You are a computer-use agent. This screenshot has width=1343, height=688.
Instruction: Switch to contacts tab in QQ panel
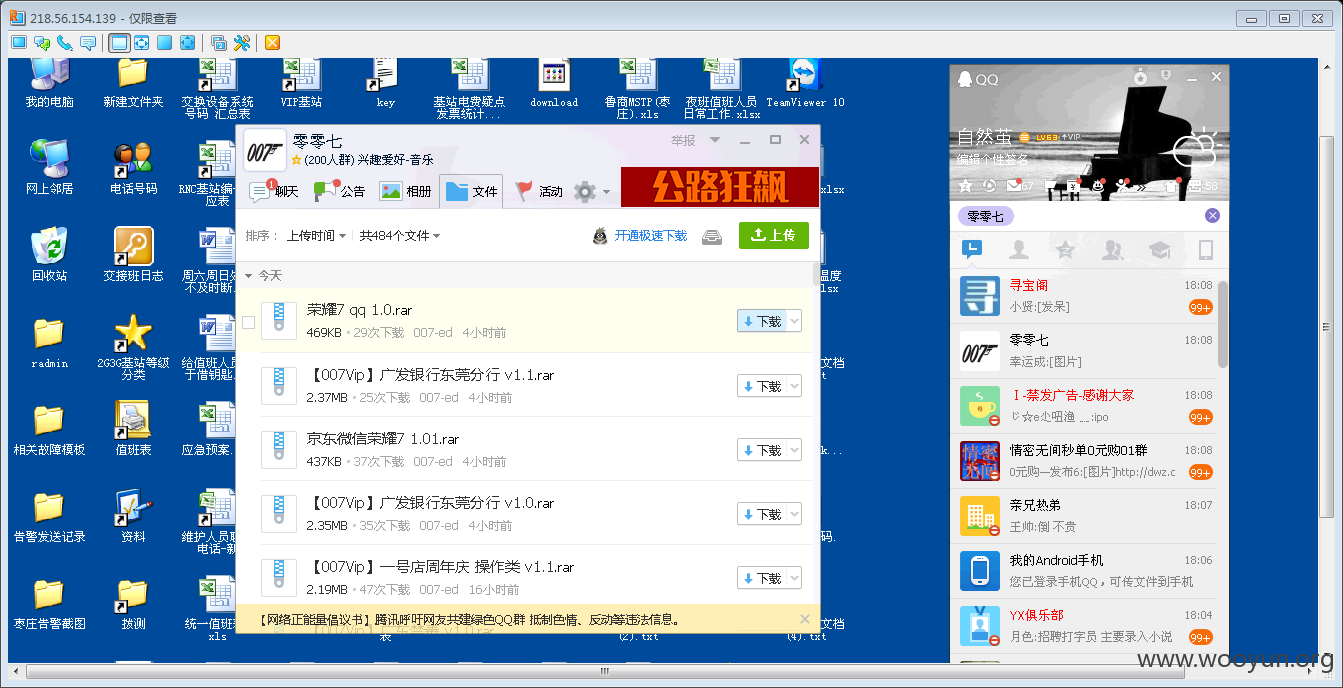(x=1019, y=250)
